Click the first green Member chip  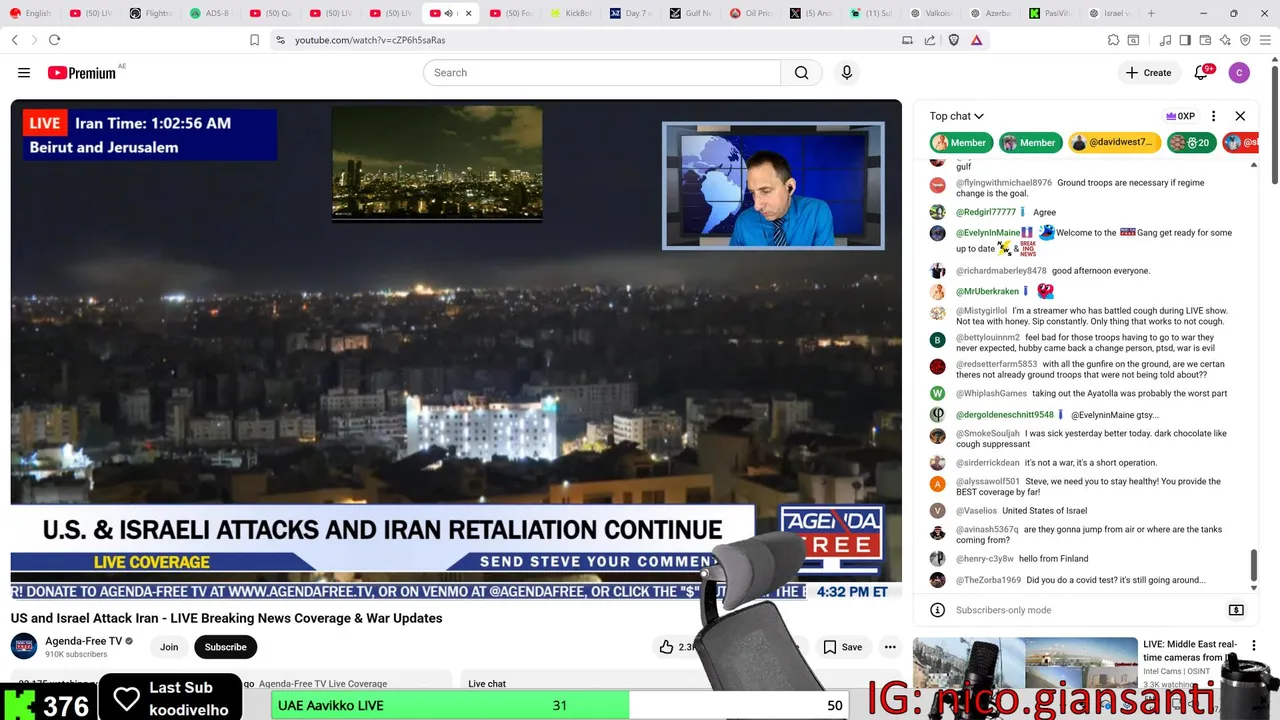click(x=960, y=143)
